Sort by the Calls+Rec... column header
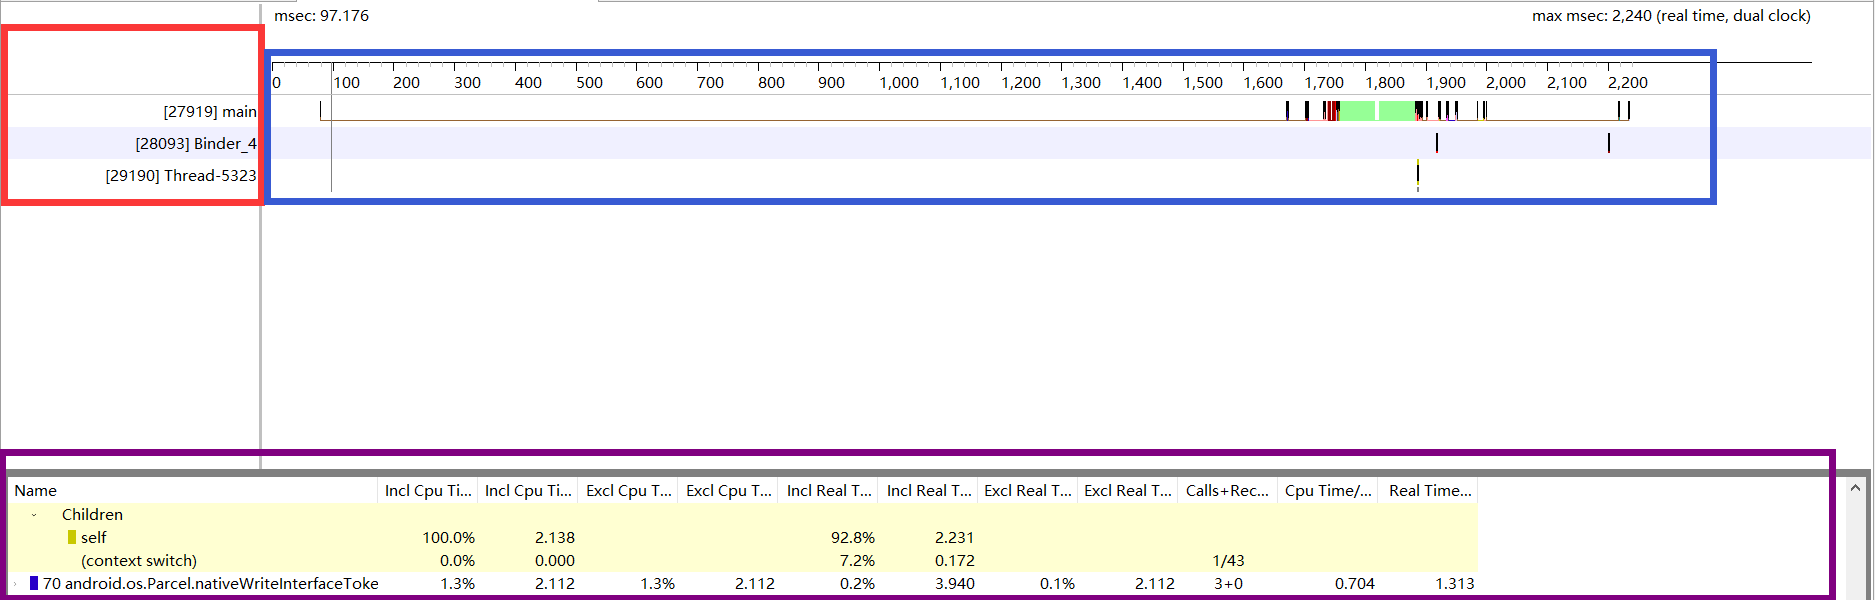This screenshot has width=1875, height=600. [1228, 491]
